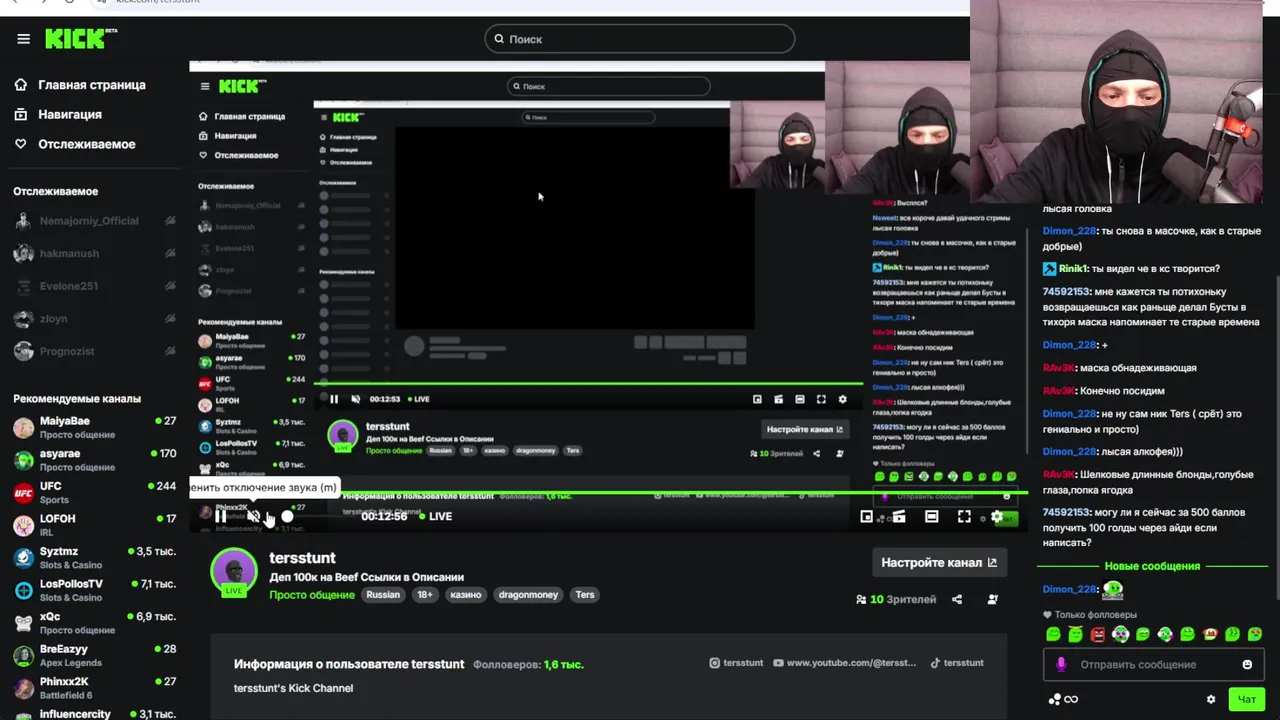This screenshot has height=720, width=1280.
Task: Click the main search field labeled Поиск
Action: pos(640,39)
